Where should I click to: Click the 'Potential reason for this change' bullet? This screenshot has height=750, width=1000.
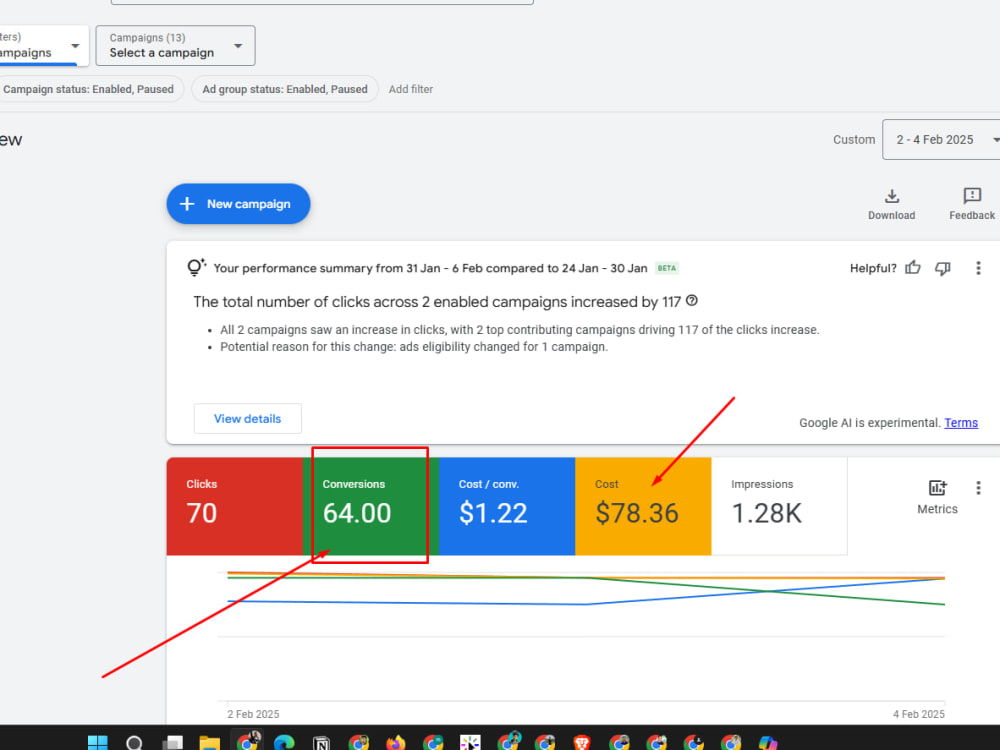pyautogui.click(x=414, y=347)
